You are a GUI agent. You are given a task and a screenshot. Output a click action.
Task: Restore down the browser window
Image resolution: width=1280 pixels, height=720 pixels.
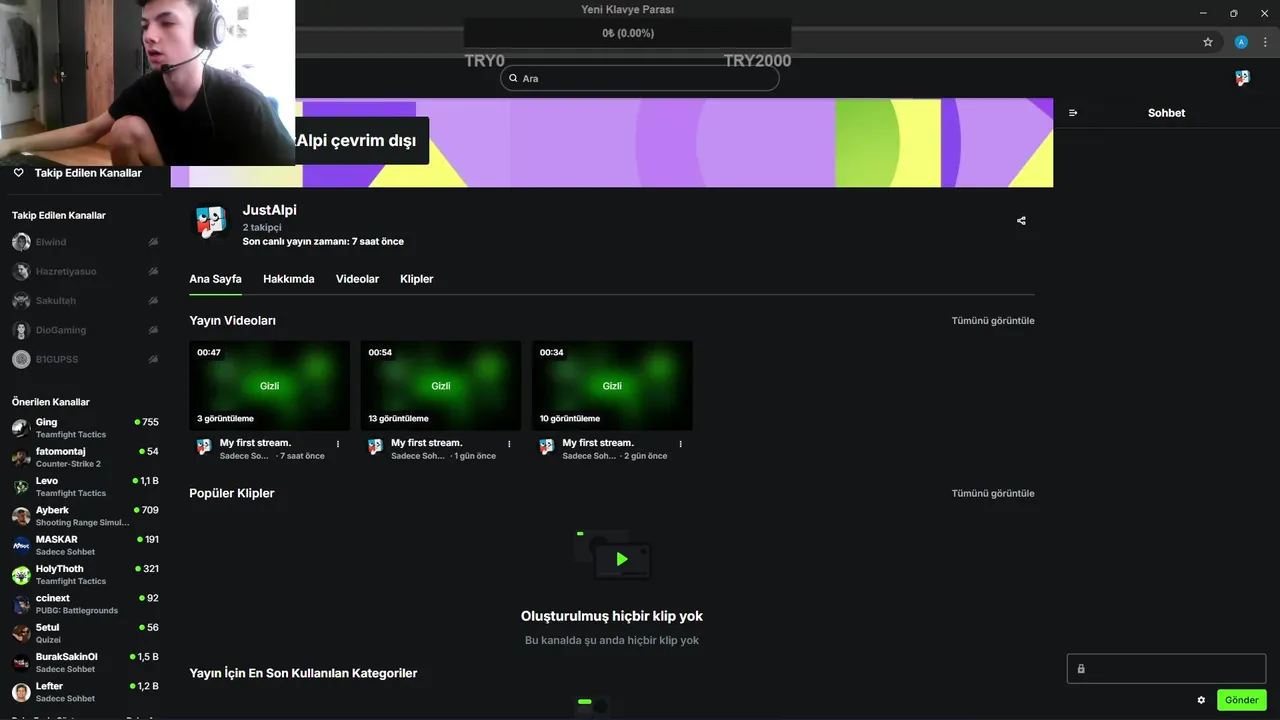1233,13
